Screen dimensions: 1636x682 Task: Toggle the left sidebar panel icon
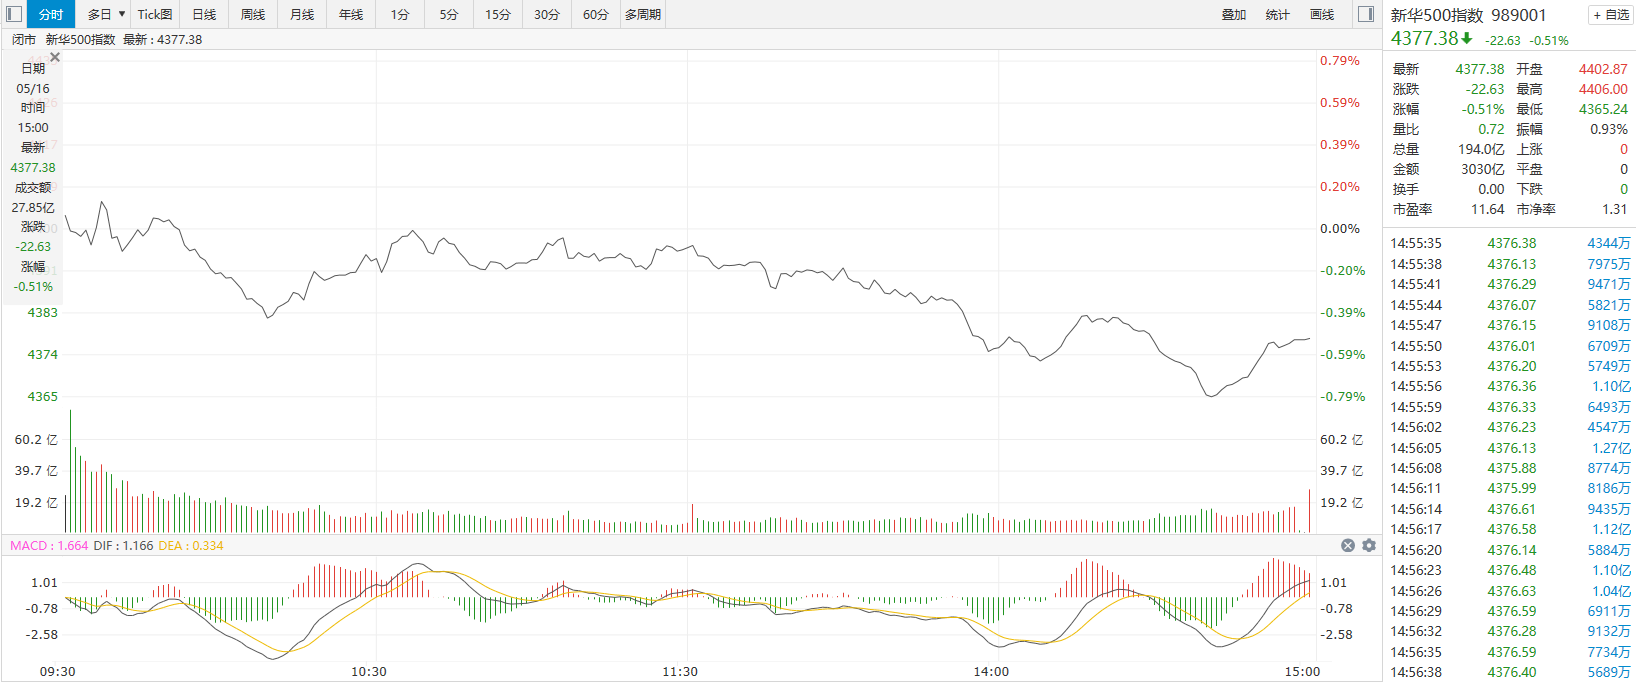[x=14, y=14]
